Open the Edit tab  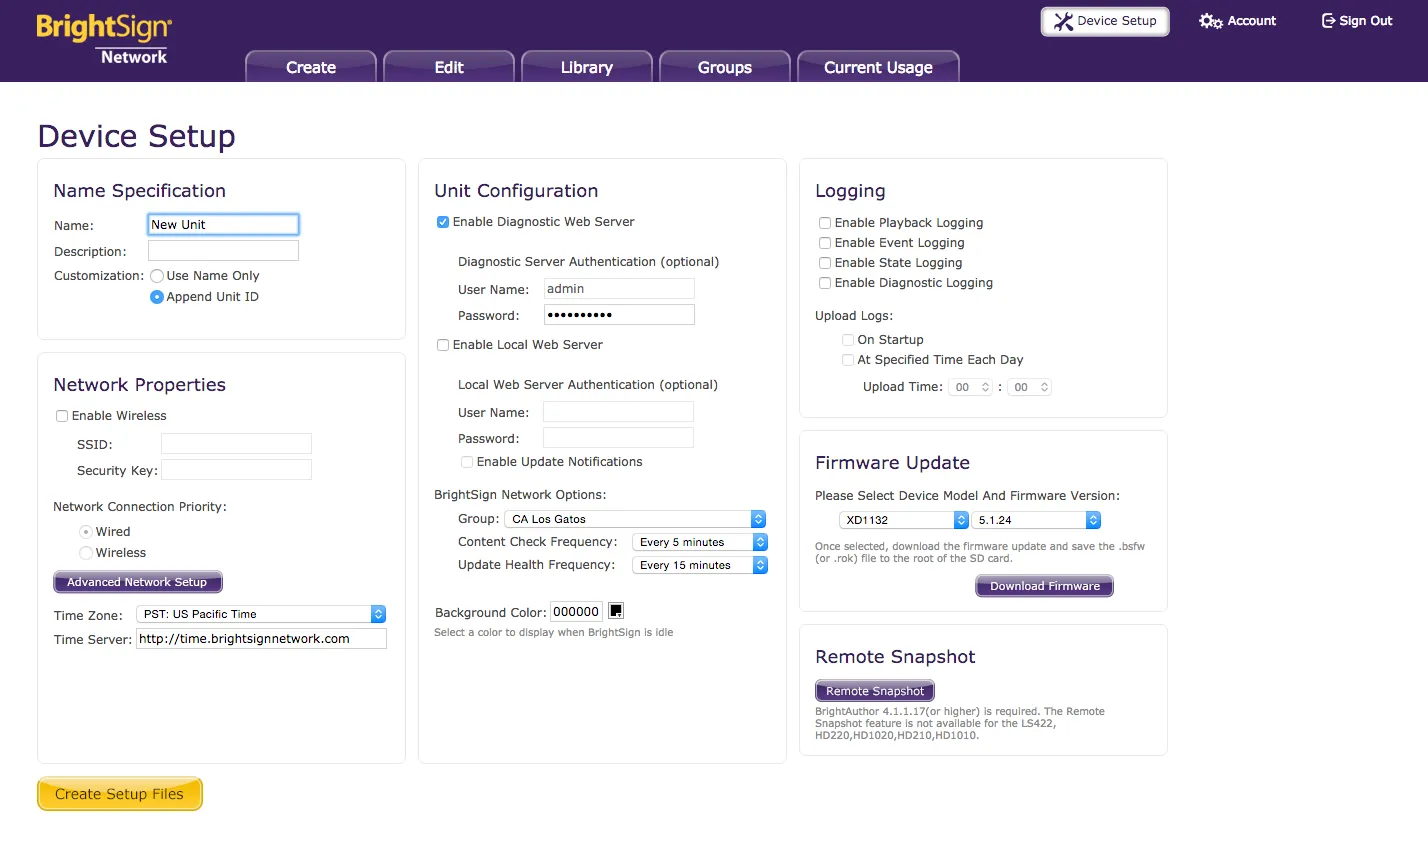[449, 67]
